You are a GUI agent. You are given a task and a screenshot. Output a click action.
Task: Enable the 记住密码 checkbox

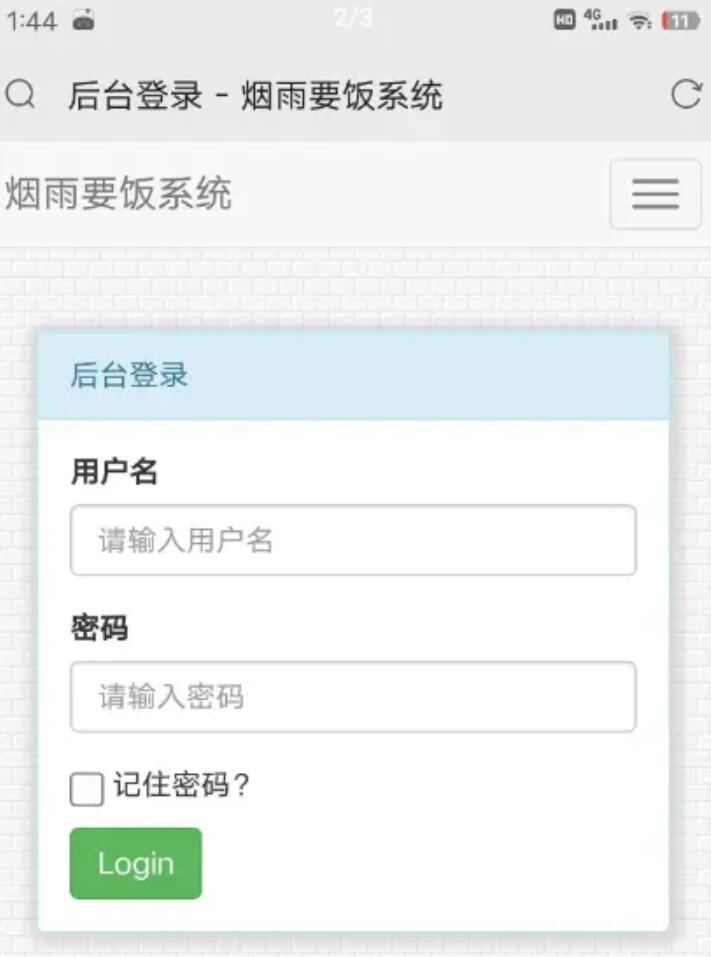pos(87,789)
